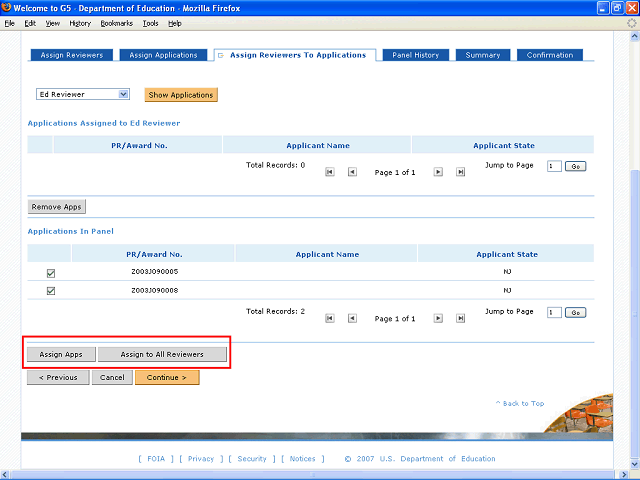The width and height of the screenshot is (640, 480).
Task: Go to previous page in Ed Reviewer table
Action: 352,172
